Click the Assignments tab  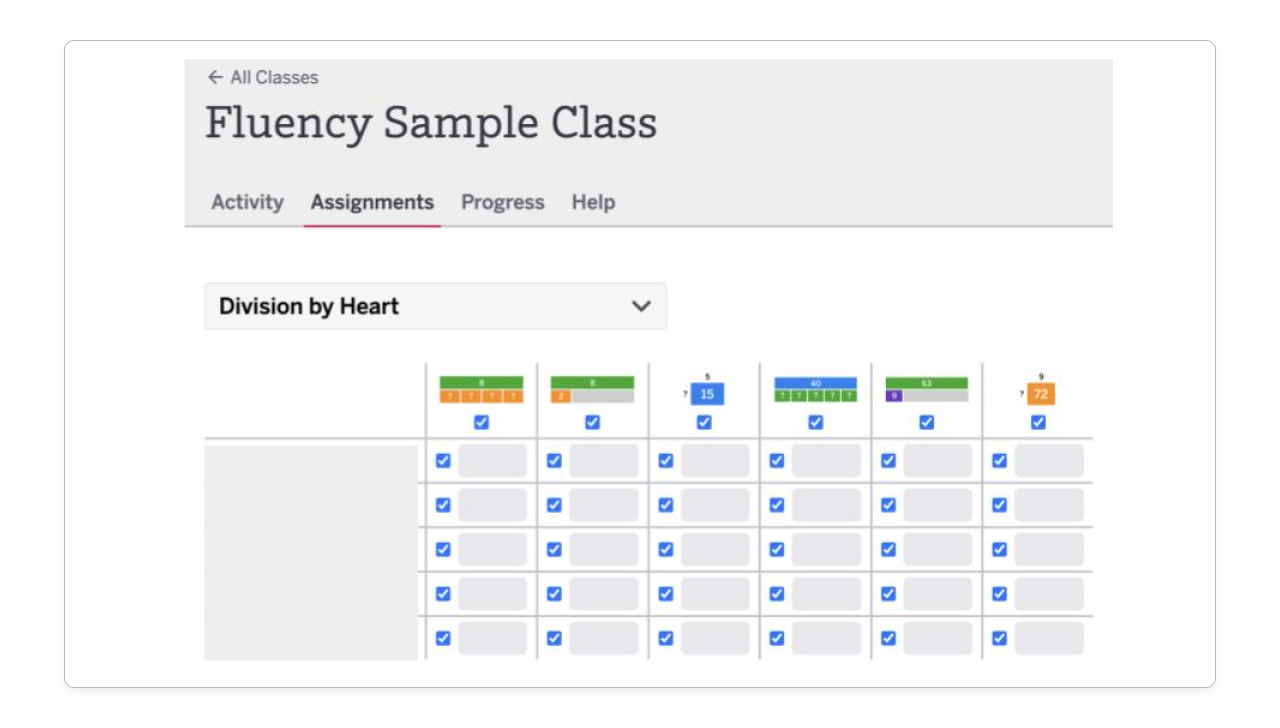(372, 202)
